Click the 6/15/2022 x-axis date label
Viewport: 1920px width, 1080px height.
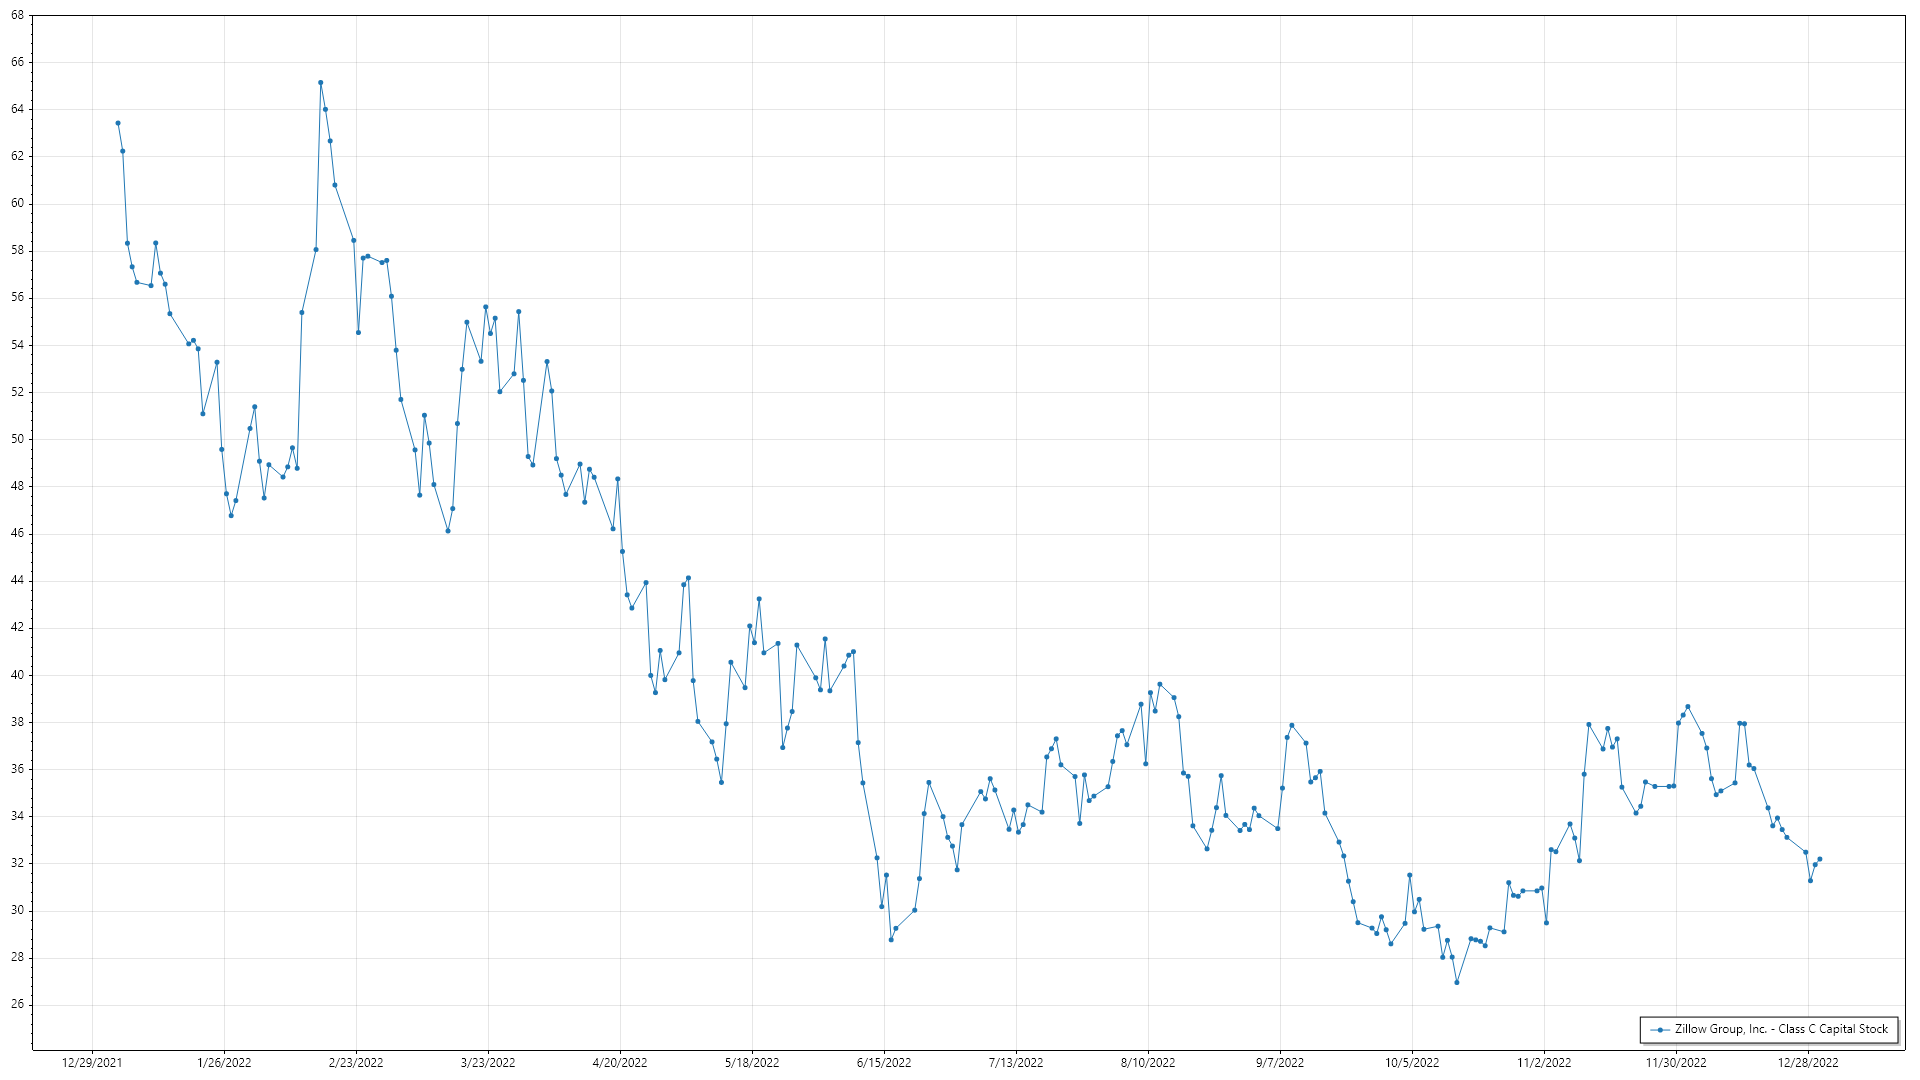click(884, 1063)
